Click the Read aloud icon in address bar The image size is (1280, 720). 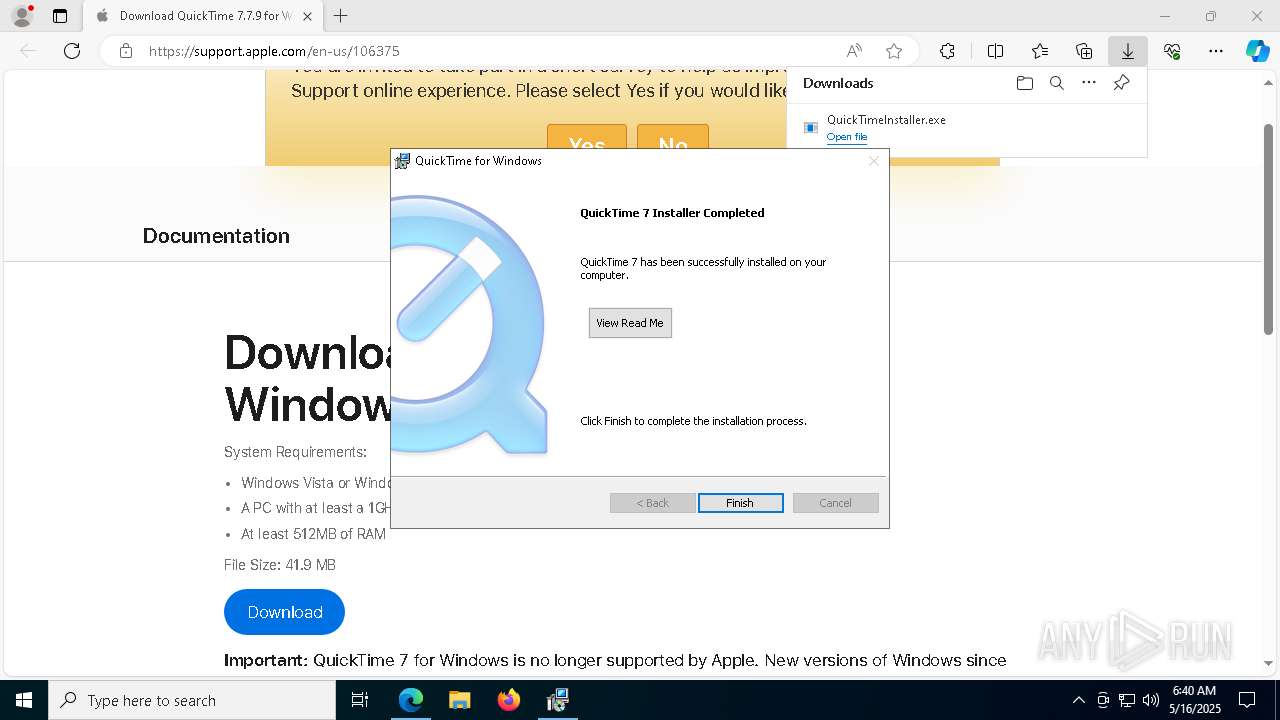tap(854, 51)
